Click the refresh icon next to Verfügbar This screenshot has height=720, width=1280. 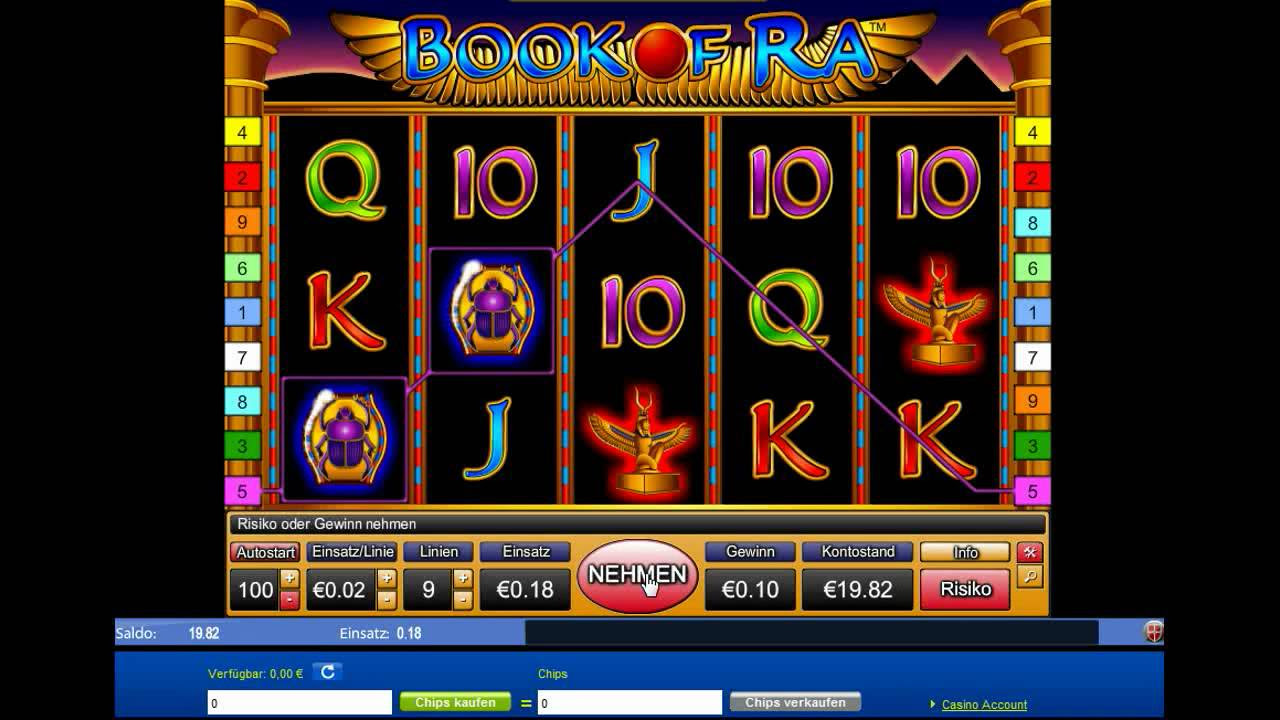[x=327, y=672]
